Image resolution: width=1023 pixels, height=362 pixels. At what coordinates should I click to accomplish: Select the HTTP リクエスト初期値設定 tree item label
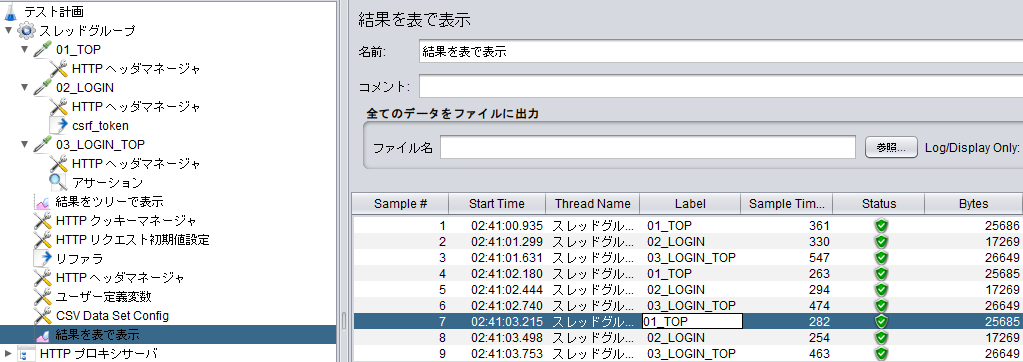[132, 239]
